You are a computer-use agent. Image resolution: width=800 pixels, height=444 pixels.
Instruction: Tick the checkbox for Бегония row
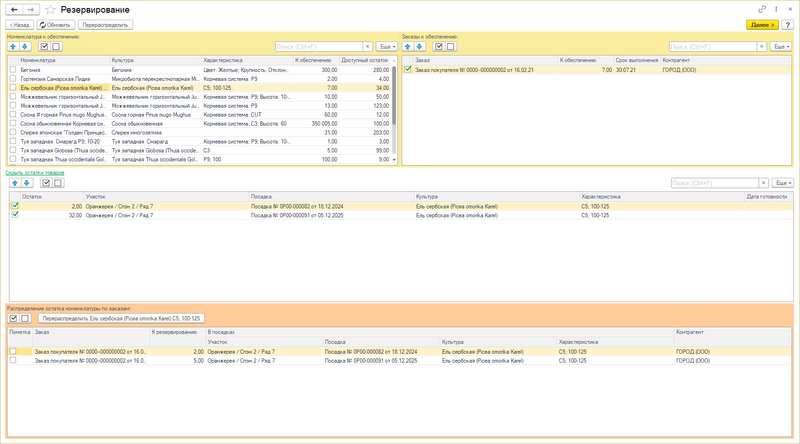tap(13, 70)
